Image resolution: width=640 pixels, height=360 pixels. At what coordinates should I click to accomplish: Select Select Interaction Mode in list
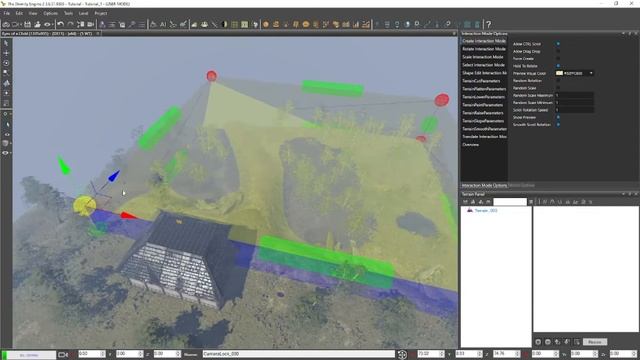tap(484, 65)
